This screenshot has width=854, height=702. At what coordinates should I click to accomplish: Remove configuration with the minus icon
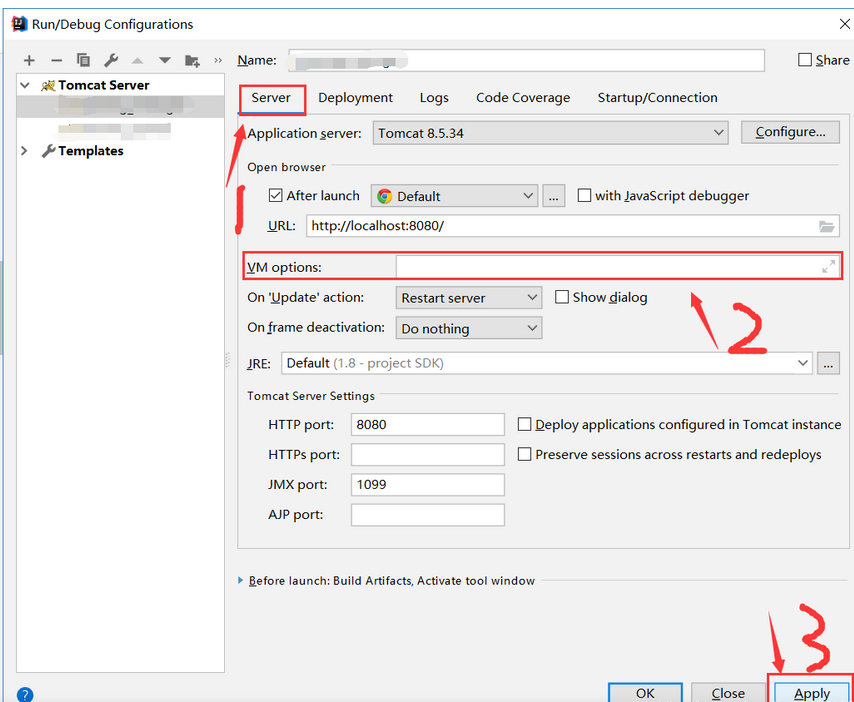57,60
